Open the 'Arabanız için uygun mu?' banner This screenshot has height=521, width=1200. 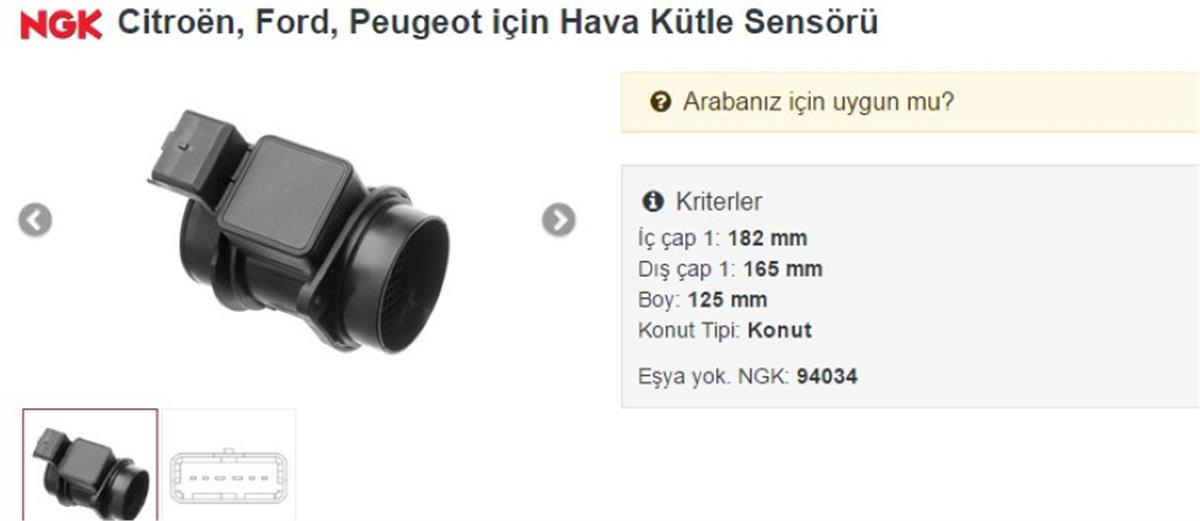[x=910, y=102]
